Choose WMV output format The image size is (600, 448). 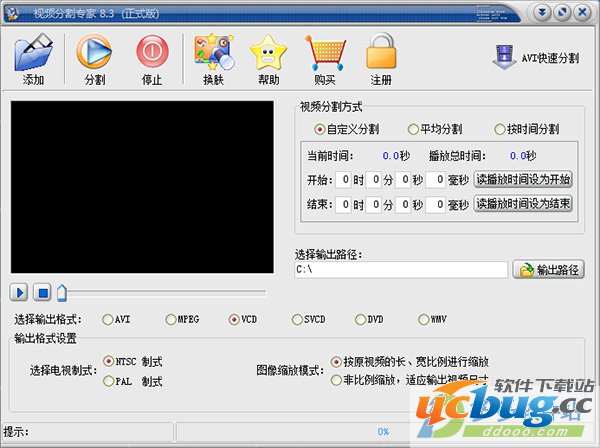coord(432,319)
